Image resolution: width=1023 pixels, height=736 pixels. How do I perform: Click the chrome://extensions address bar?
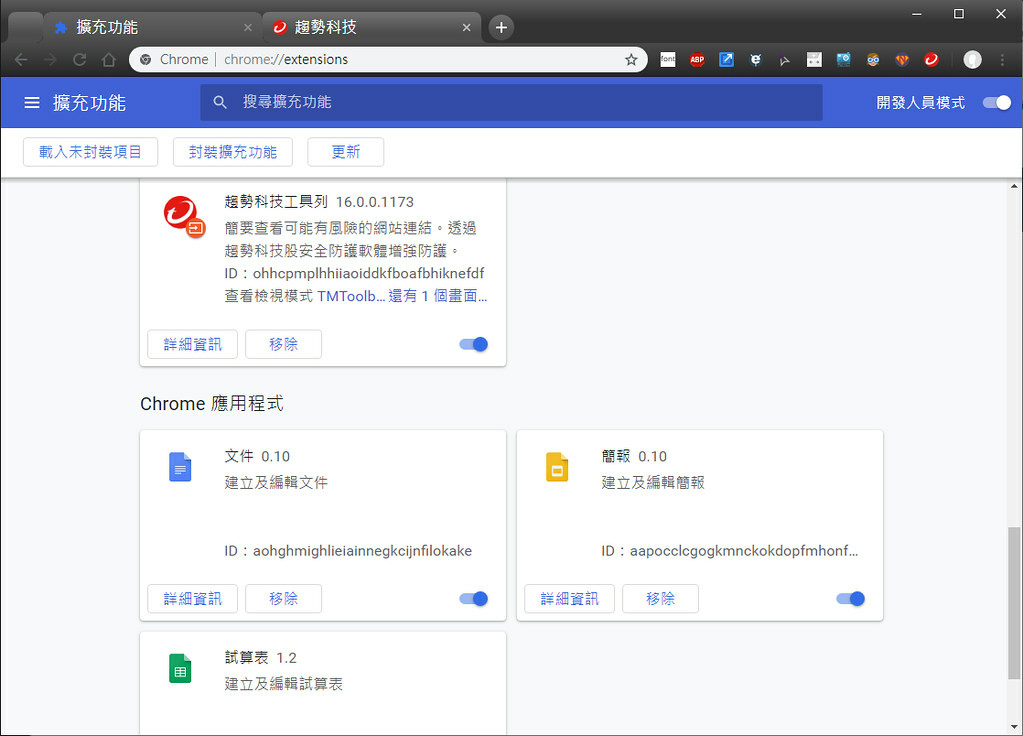coord(388,59)
